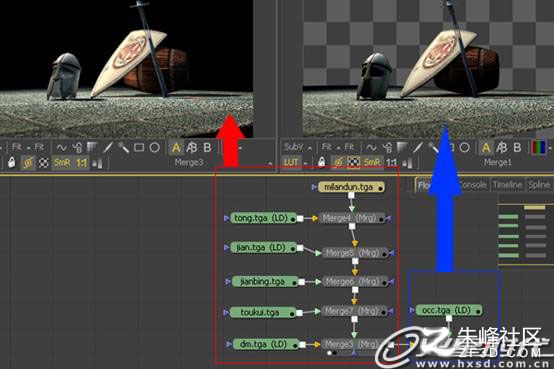Toggle checker underlay in left viewer
This screenshot has height=369, width=554.
(x=43, y=163)
